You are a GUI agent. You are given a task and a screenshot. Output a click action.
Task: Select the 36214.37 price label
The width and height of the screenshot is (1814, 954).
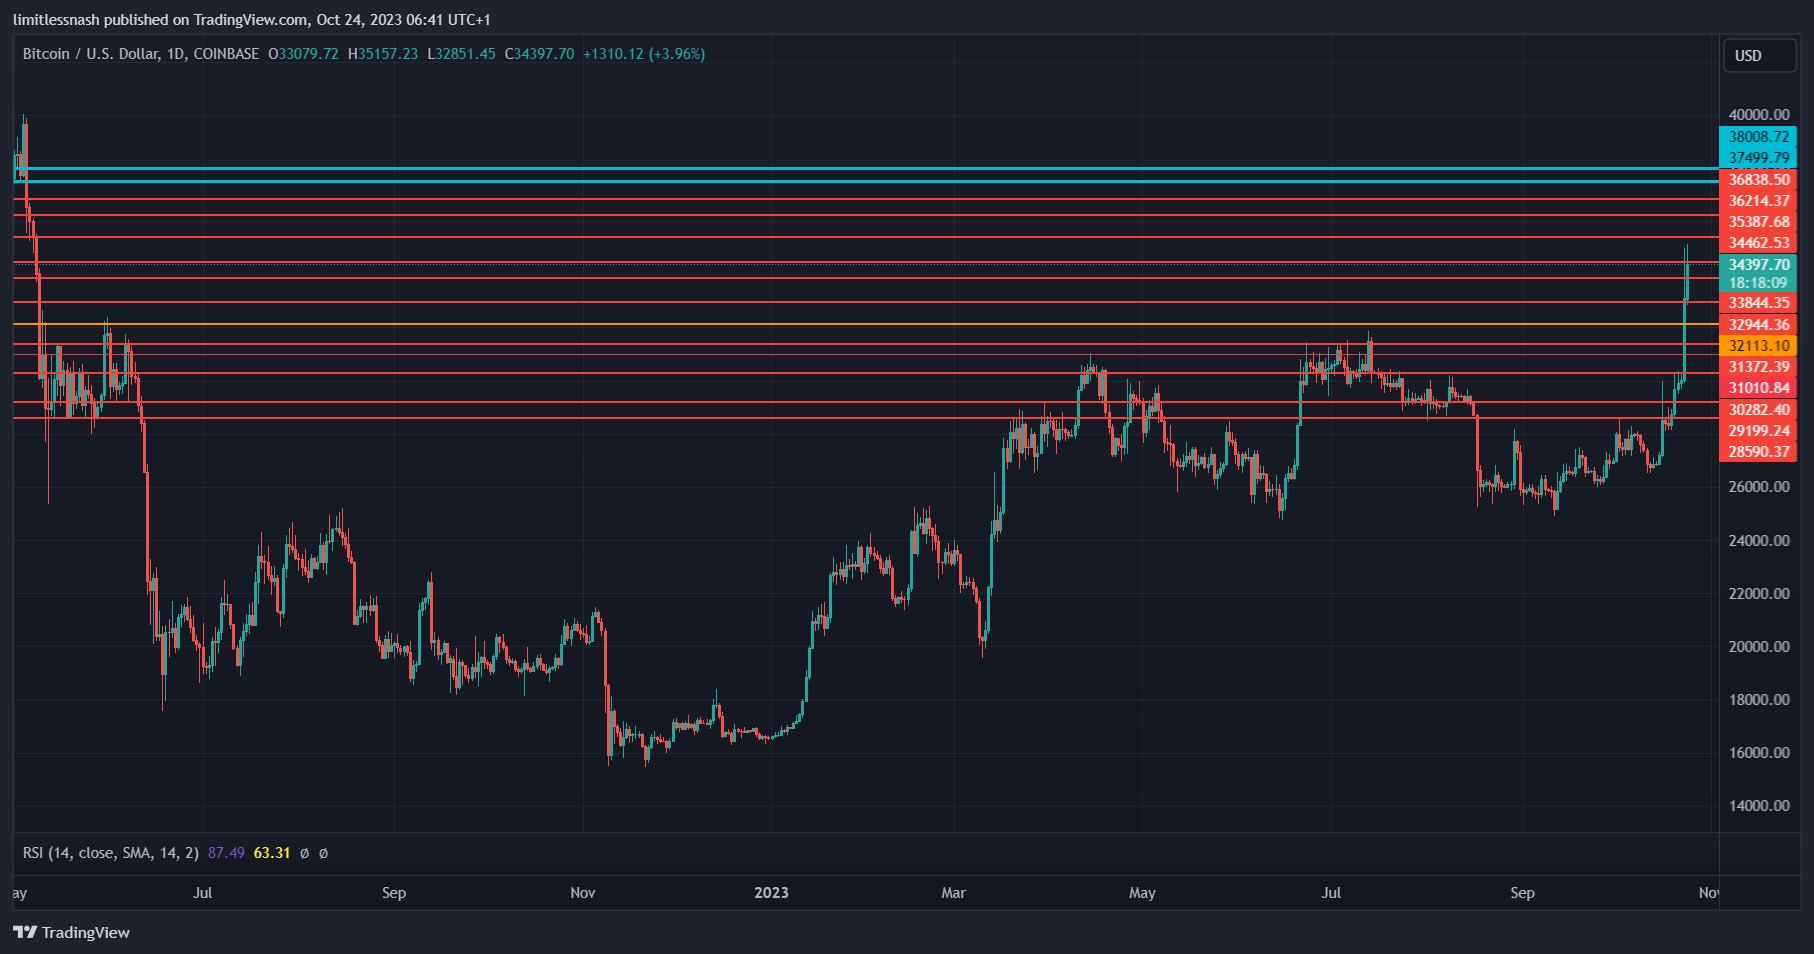[1758, 201]
